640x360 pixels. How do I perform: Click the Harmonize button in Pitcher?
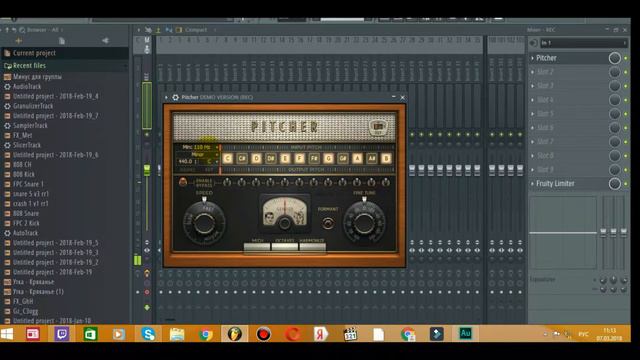tap(313, 247)
